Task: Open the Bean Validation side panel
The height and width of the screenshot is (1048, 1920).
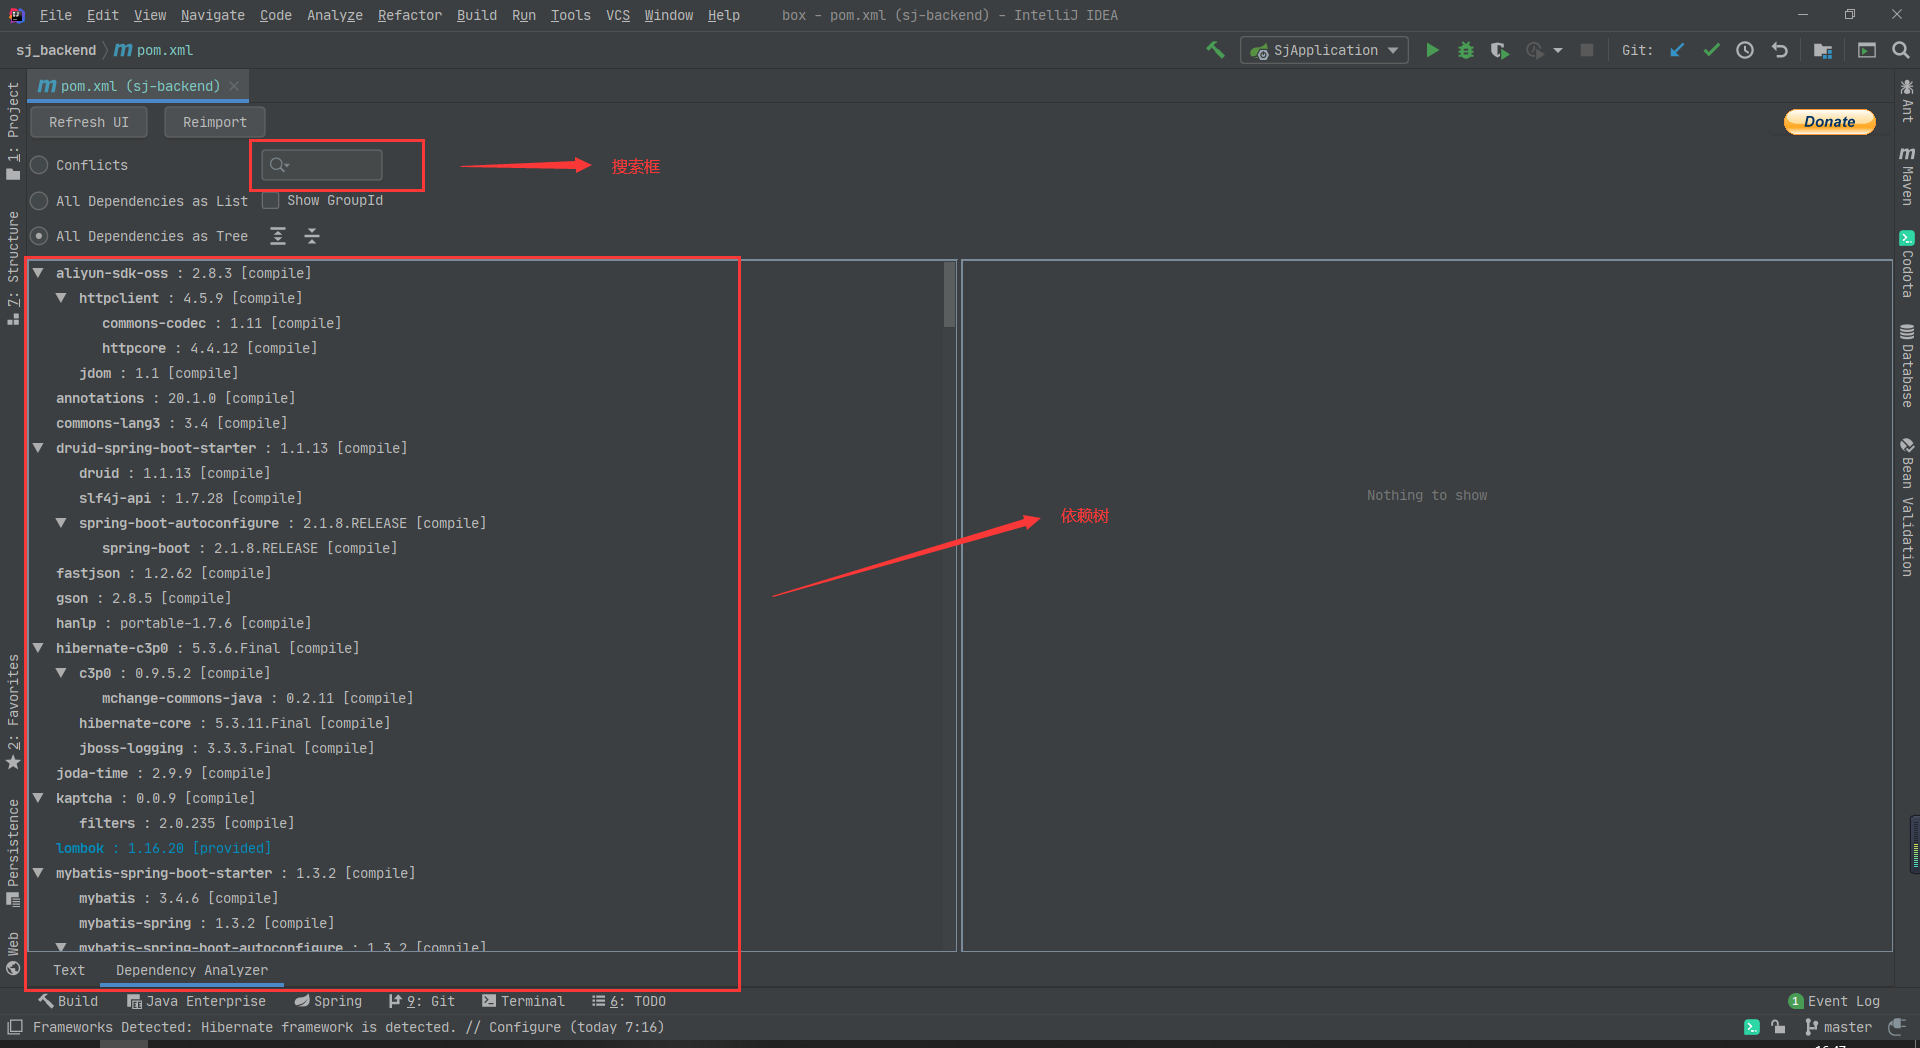Action: pyautogui.click(x=1907, y=507)
